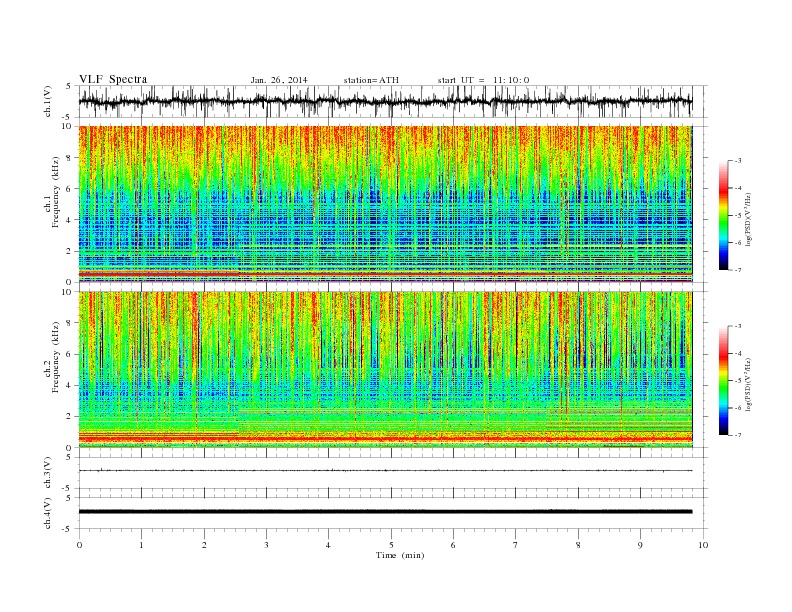The width and height of the screenshot is (792, 612).
Task: Click the 'ch.3(V)' axis label
Action: pyautogui.click(x=48, y=473)
